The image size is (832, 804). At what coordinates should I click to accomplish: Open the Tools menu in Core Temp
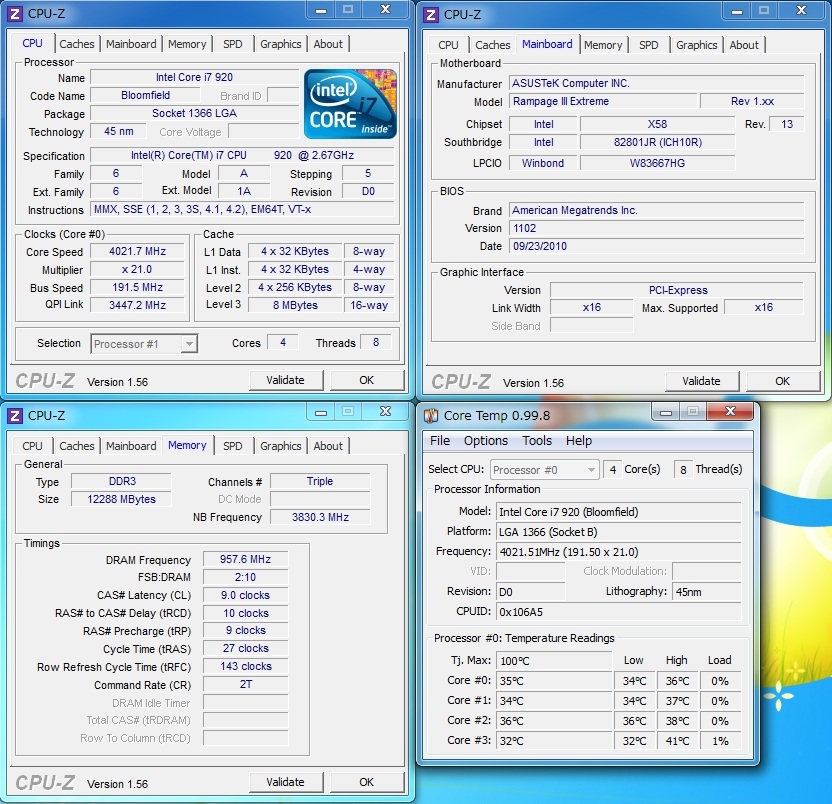(x=537, y=441)
